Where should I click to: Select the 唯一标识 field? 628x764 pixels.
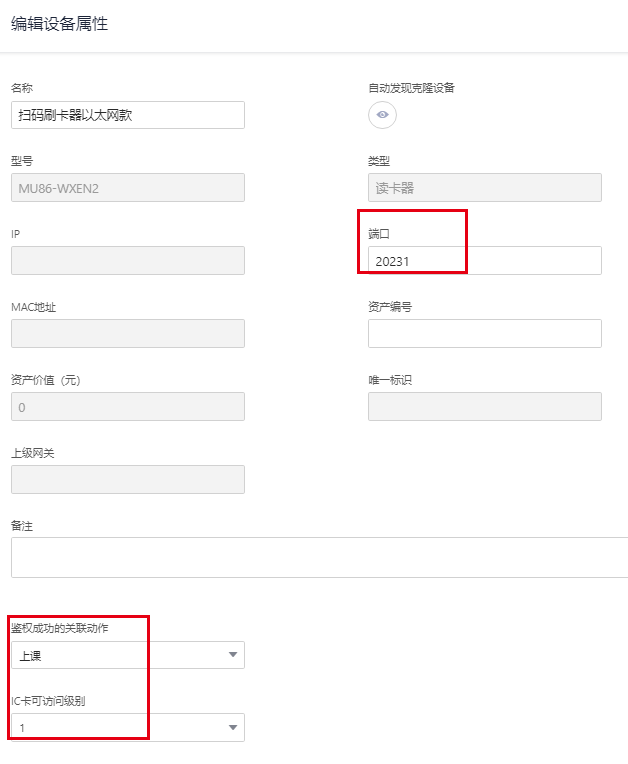click(484, 407)
